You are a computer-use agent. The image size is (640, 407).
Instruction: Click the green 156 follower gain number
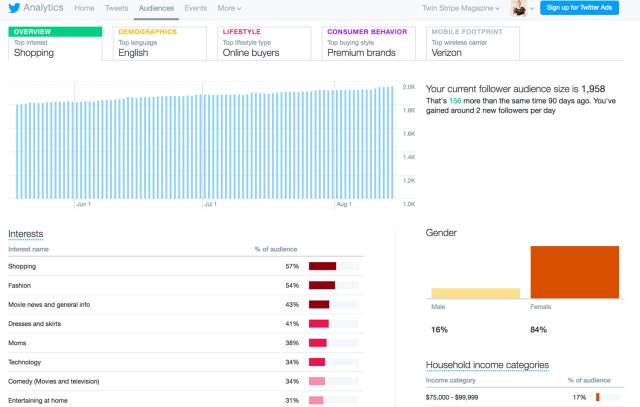[x=455, y=100]
